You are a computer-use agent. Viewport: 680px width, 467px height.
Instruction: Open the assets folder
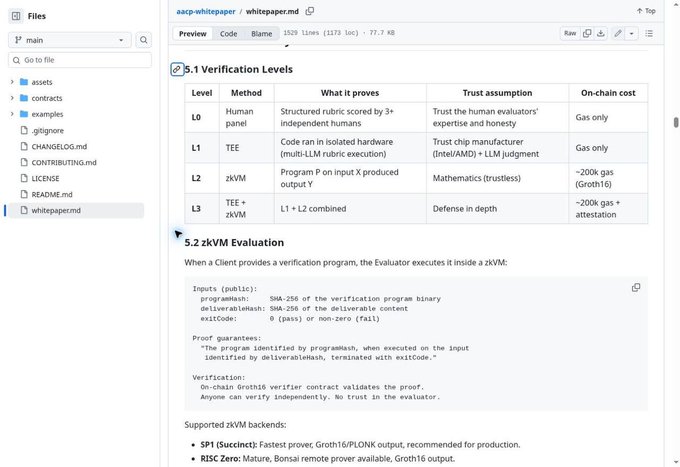point(42,82)
